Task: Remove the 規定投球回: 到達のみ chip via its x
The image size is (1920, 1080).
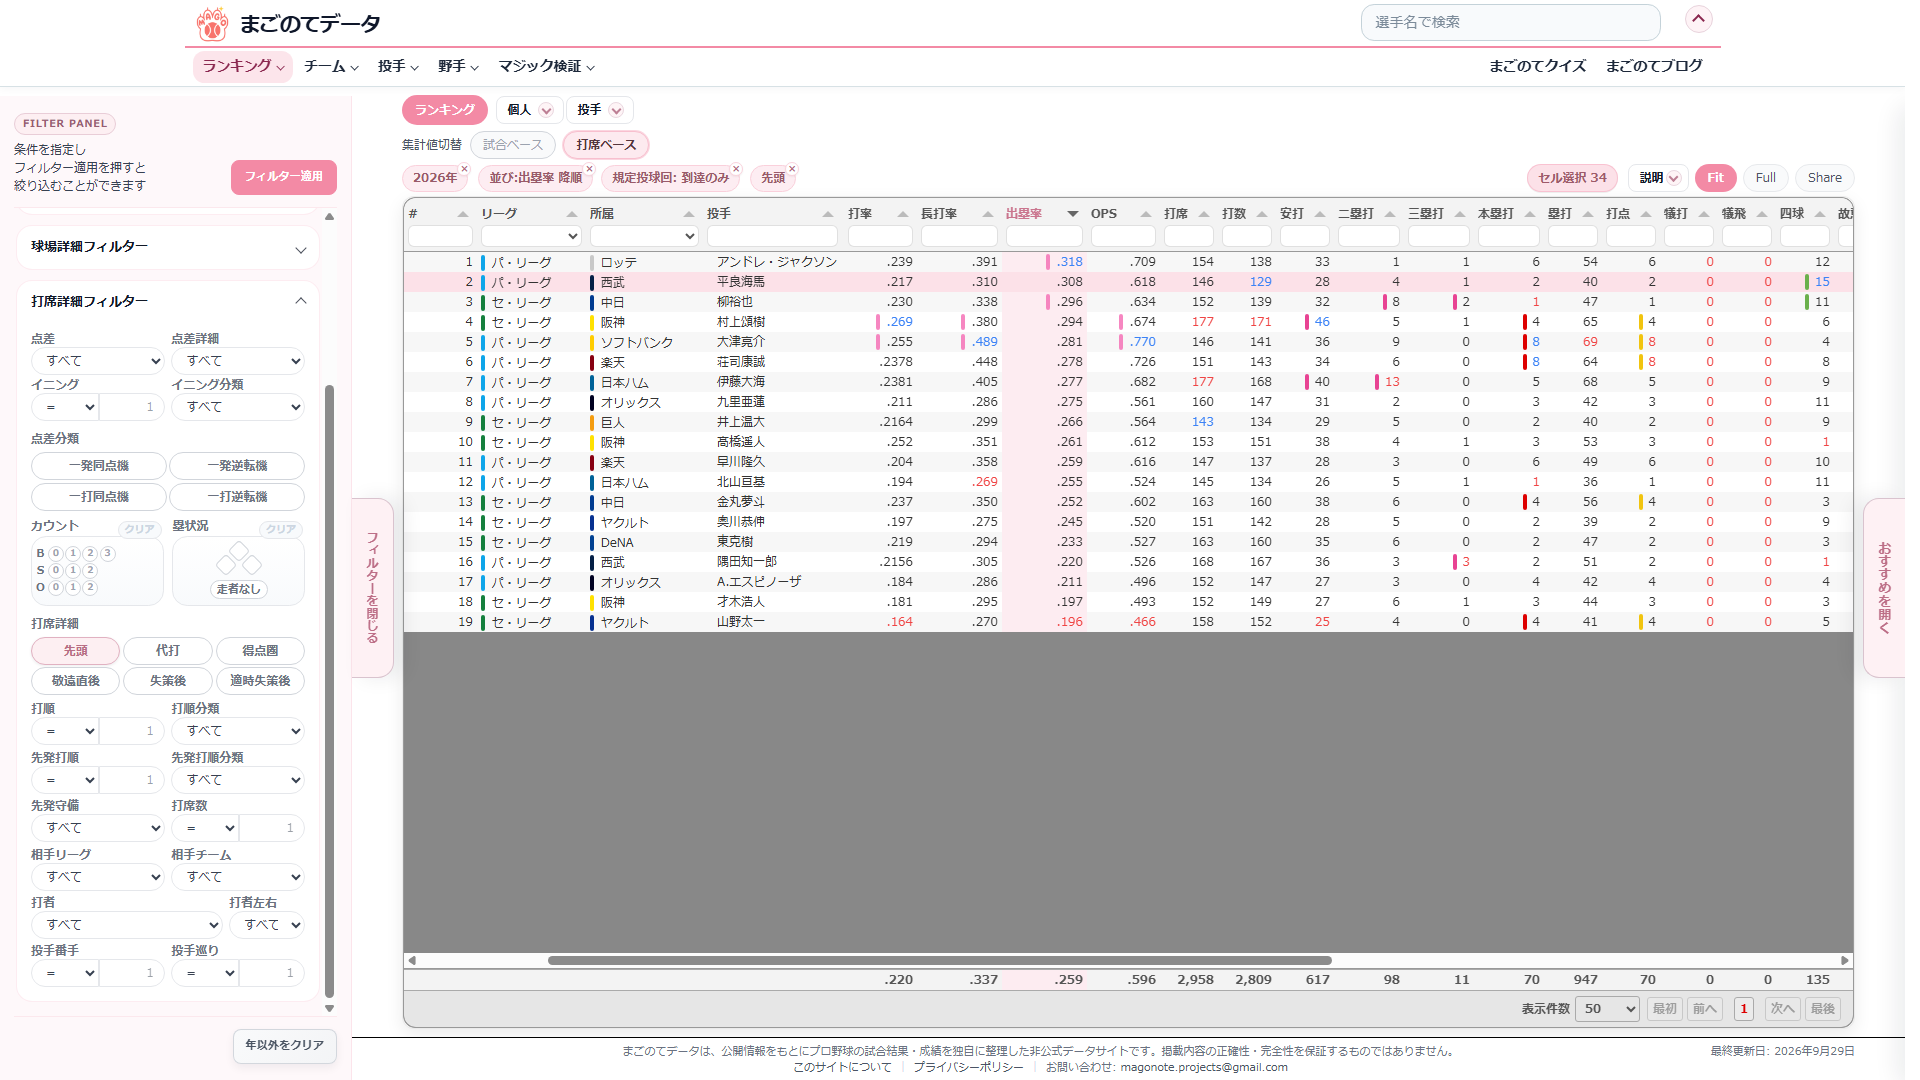Action: point(736,169)
